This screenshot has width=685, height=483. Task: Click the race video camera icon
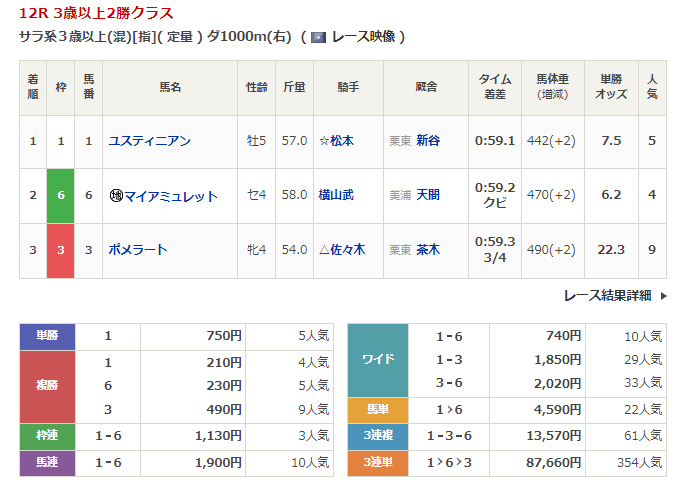319,37
